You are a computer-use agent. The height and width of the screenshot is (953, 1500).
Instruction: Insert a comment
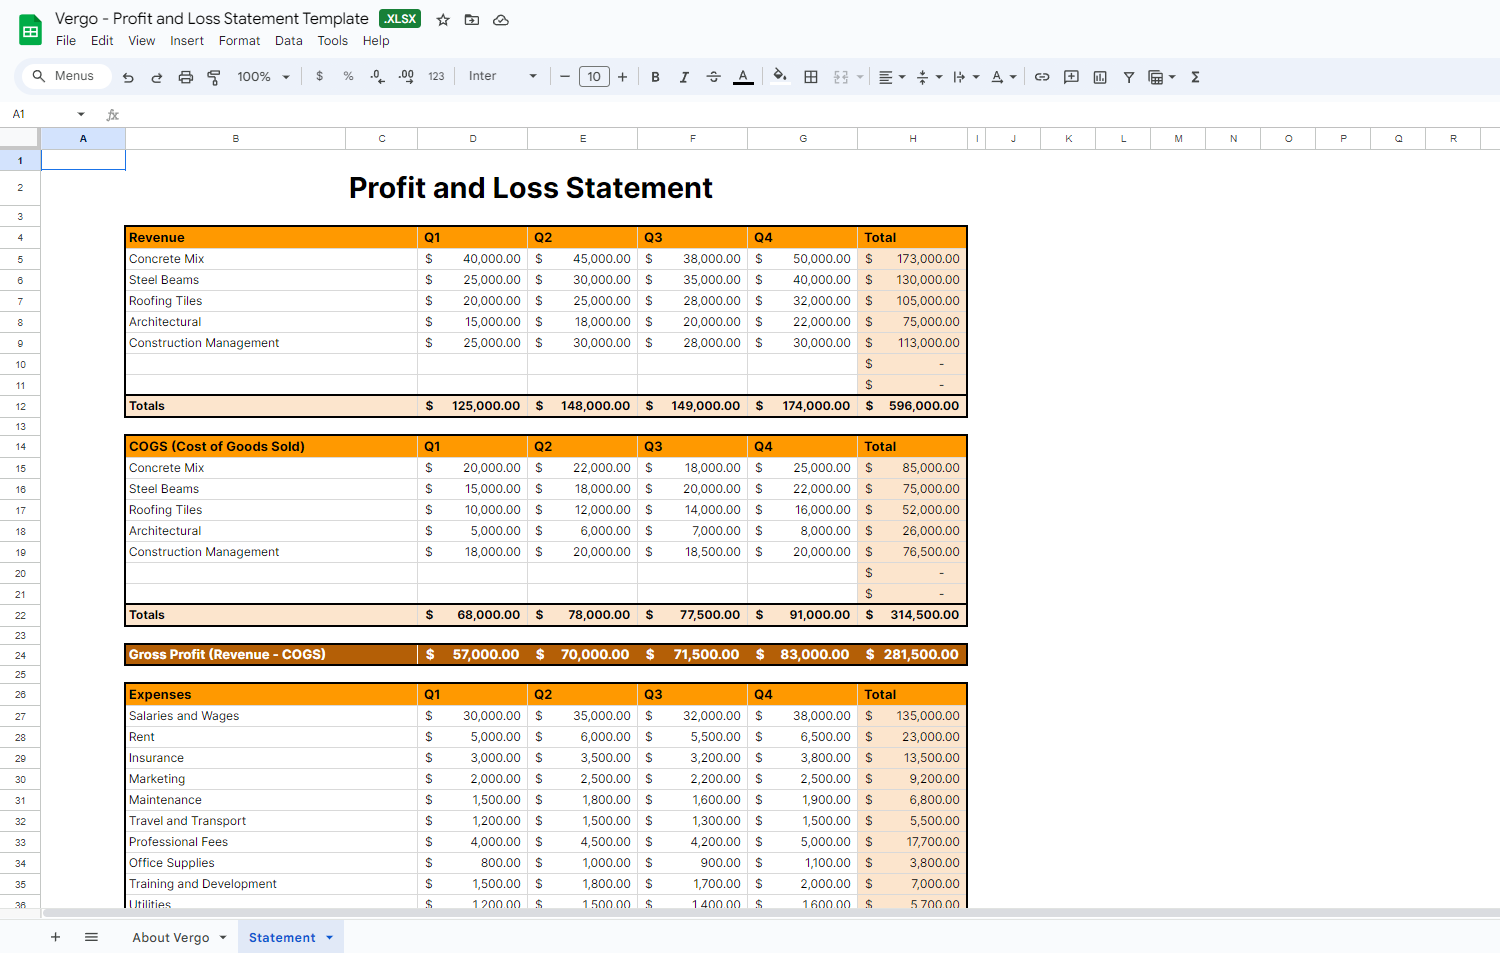pyautogui.click(x=1071, y=77)
